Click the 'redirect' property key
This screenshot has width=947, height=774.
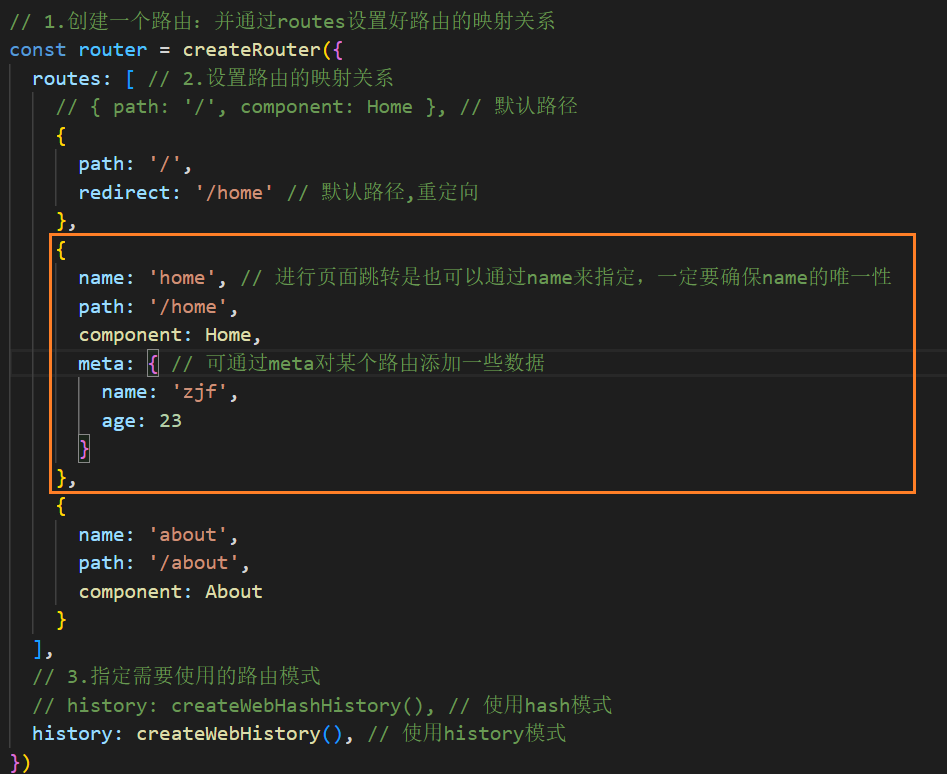[124, 193]
